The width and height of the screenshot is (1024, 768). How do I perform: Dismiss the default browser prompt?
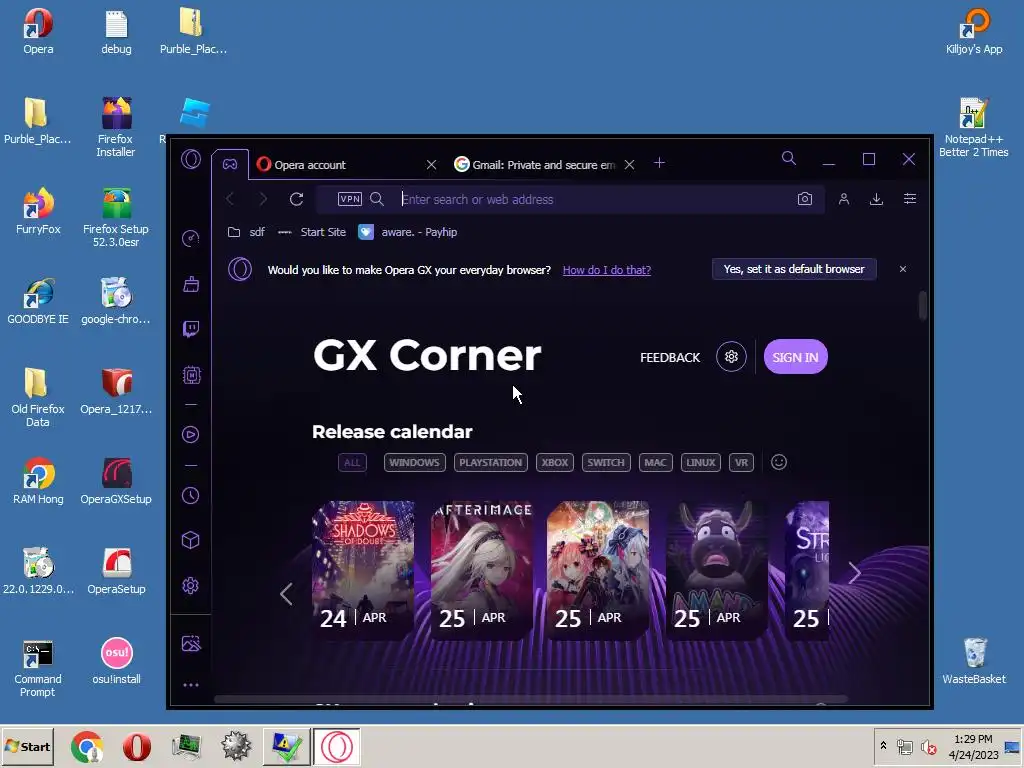(x=903, y=269)
